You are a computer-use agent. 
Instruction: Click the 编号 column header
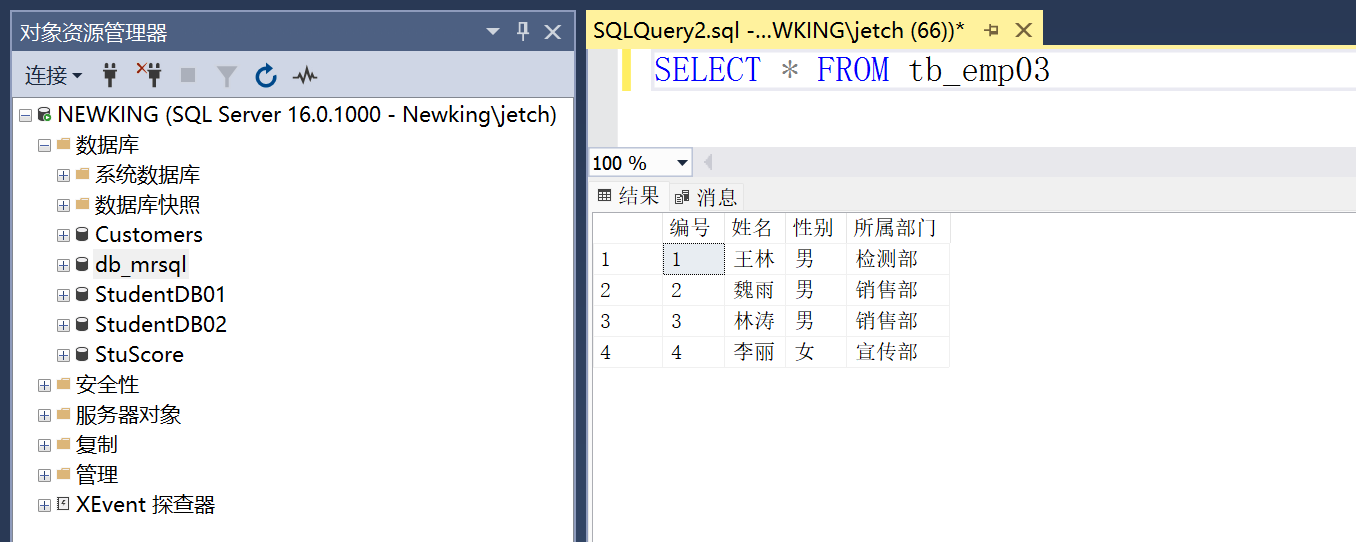pos(693,228)
